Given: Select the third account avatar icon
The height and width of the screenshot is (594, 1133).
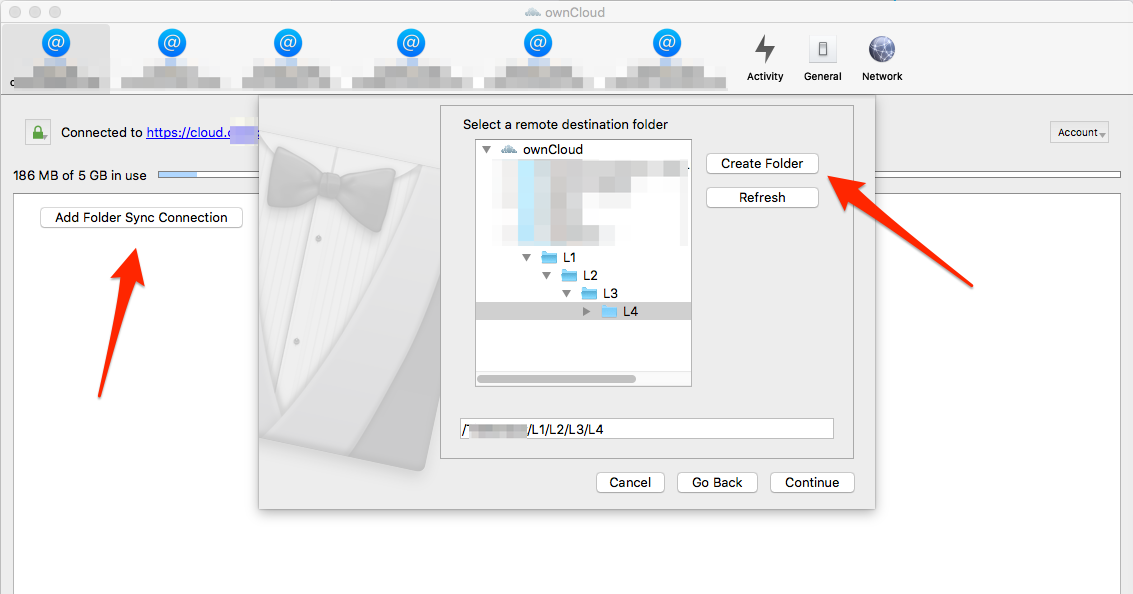Looking at the screenshot, I should 287,42.
